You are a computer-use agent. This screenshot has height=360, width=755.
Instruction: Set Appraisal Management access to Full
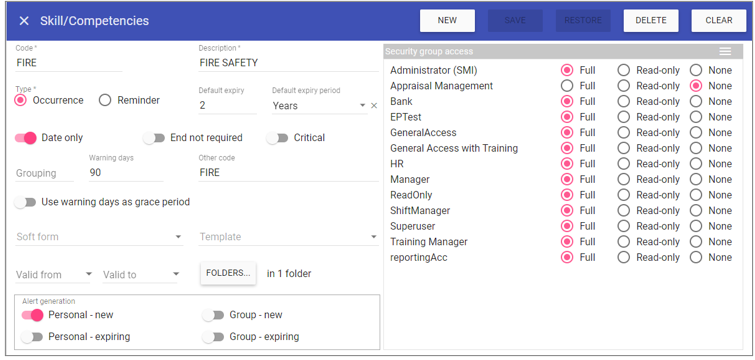point(567,86)
